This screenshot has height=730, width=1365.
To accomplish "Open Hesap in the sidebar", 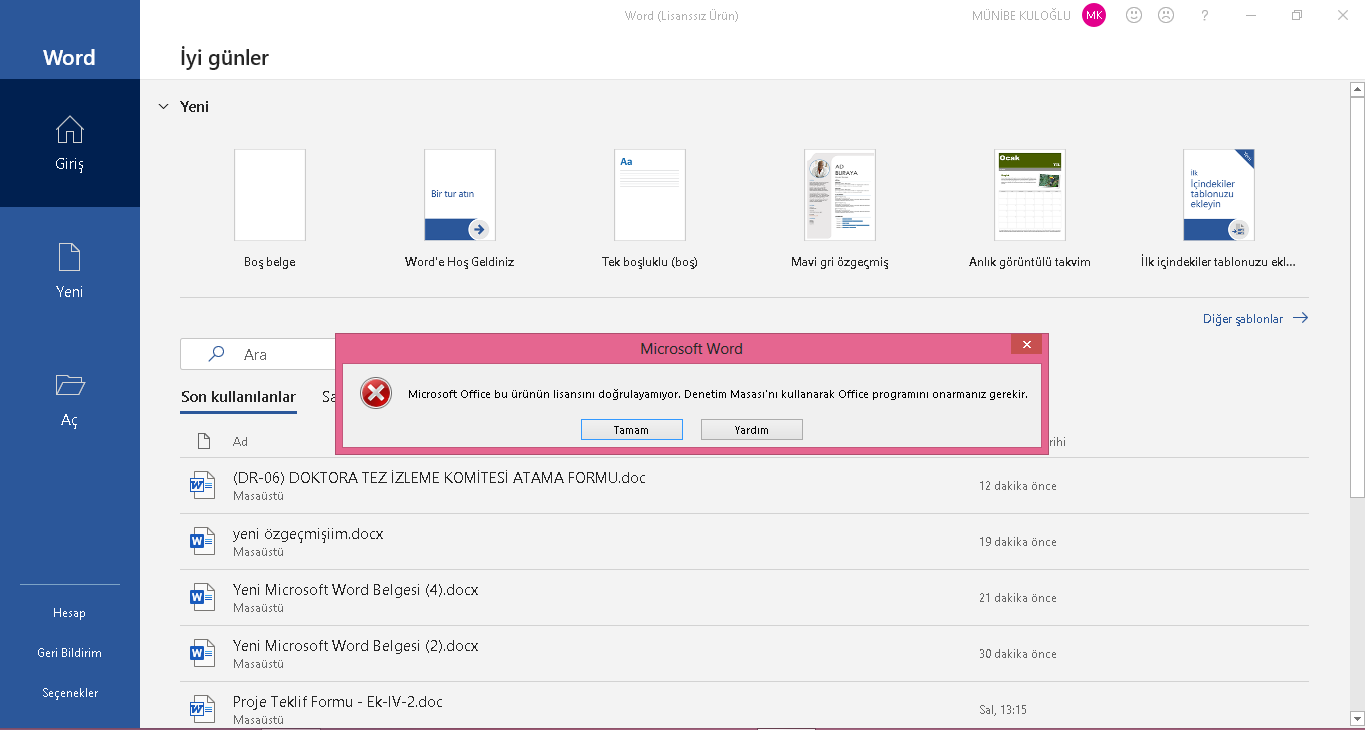I will coord(69,613).
